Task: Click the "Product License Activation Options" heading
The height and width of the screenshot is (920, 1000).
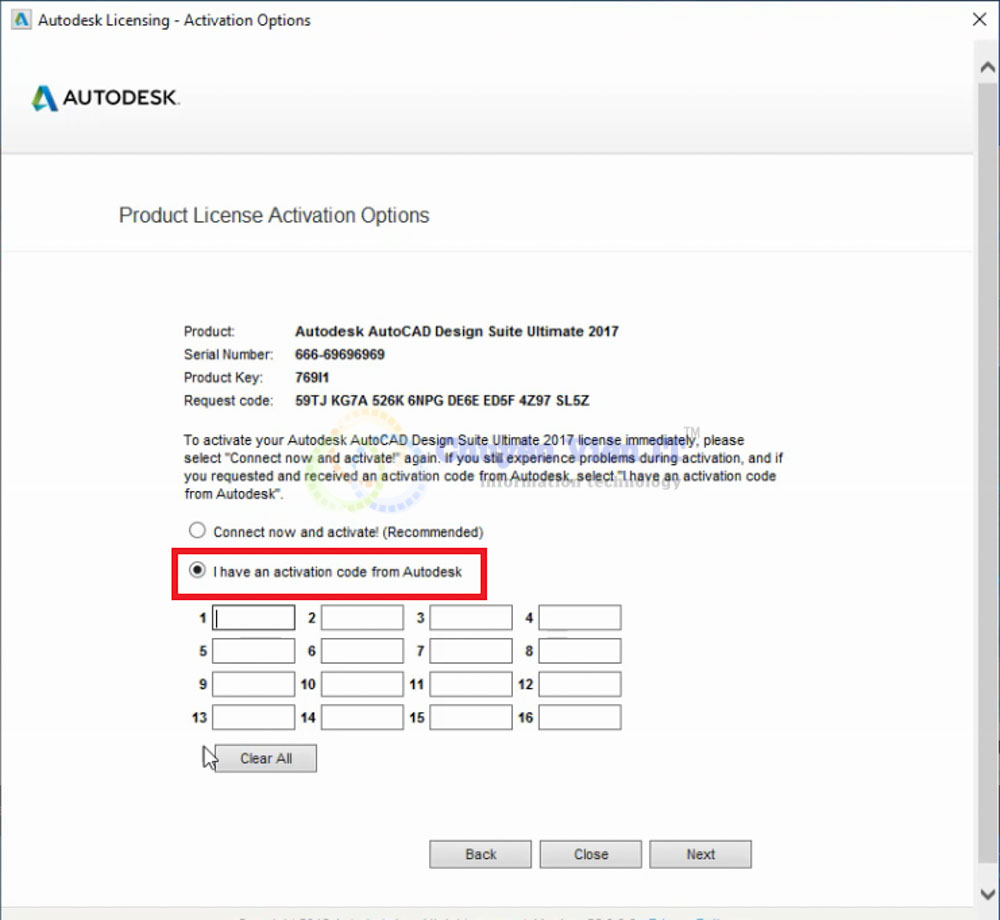Action: (x=274, y=215)
